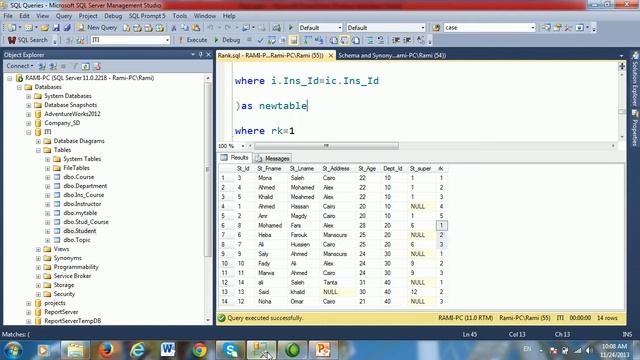Click the Undo icon
The height and width of the screenshot is (360, 640).
point(210,28)
